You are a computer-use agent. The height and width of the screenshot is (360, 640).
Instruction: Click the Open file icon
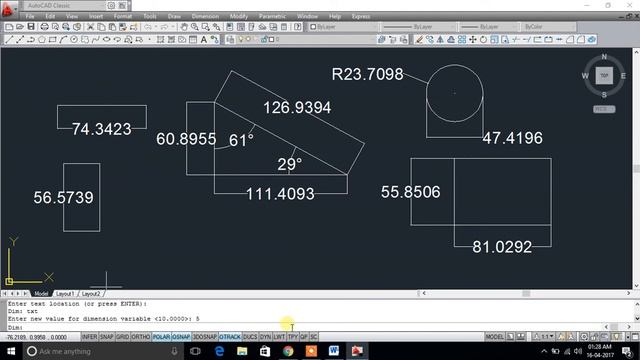[20, 27]
